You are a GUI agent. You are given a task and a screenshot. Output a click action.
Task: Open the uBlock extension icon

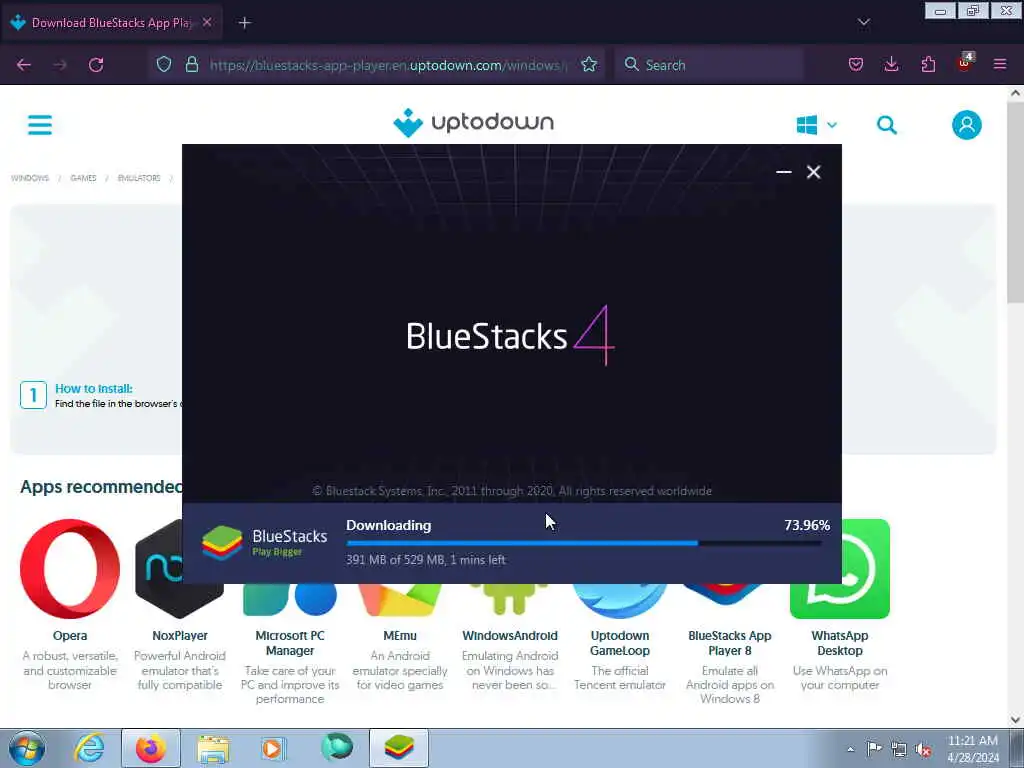coord(965,63)
